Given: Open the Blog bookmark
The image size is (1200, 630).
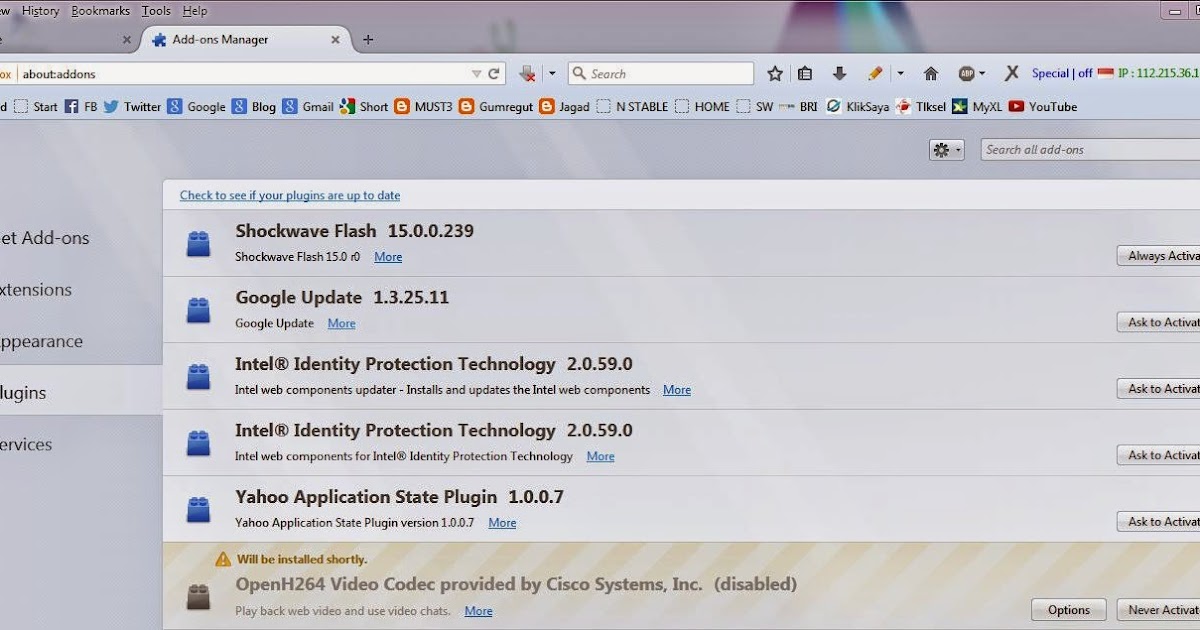Looking at the screenshot, I should (254, 107).
